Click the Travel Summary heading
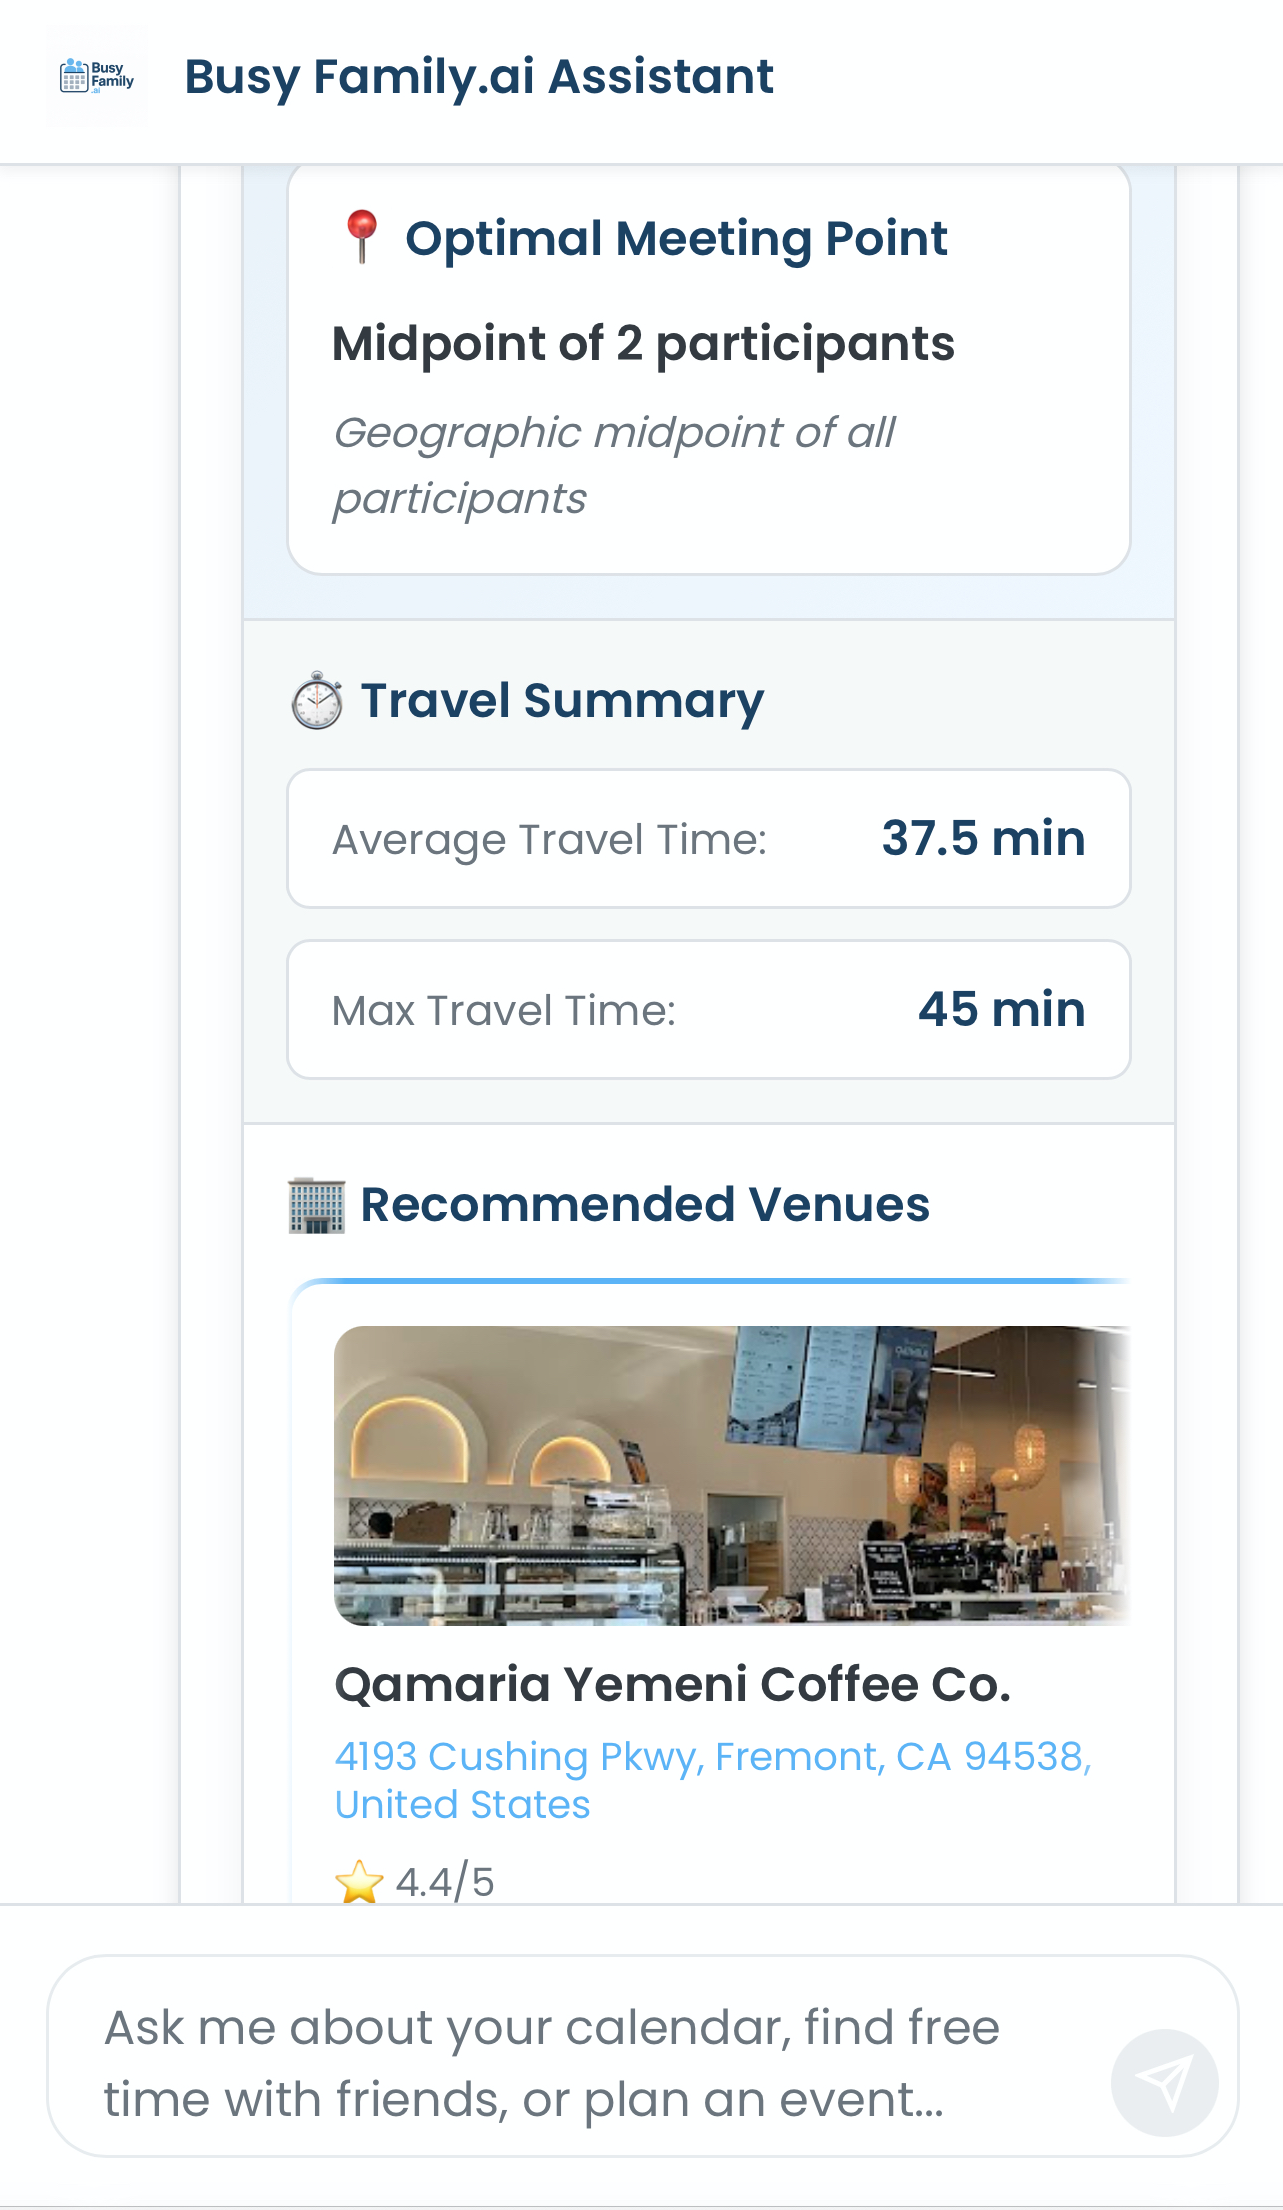The width and height of the screenshot is (1283, 2210). pos(562,701)
